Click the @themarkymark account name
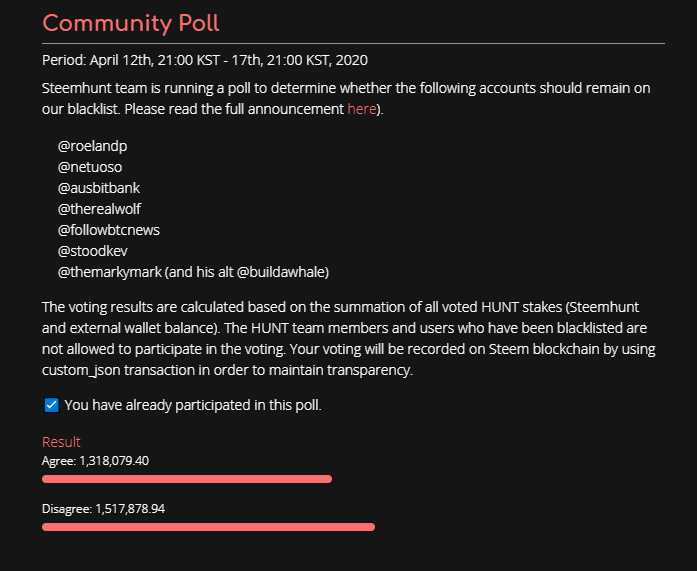 point(109,272)
